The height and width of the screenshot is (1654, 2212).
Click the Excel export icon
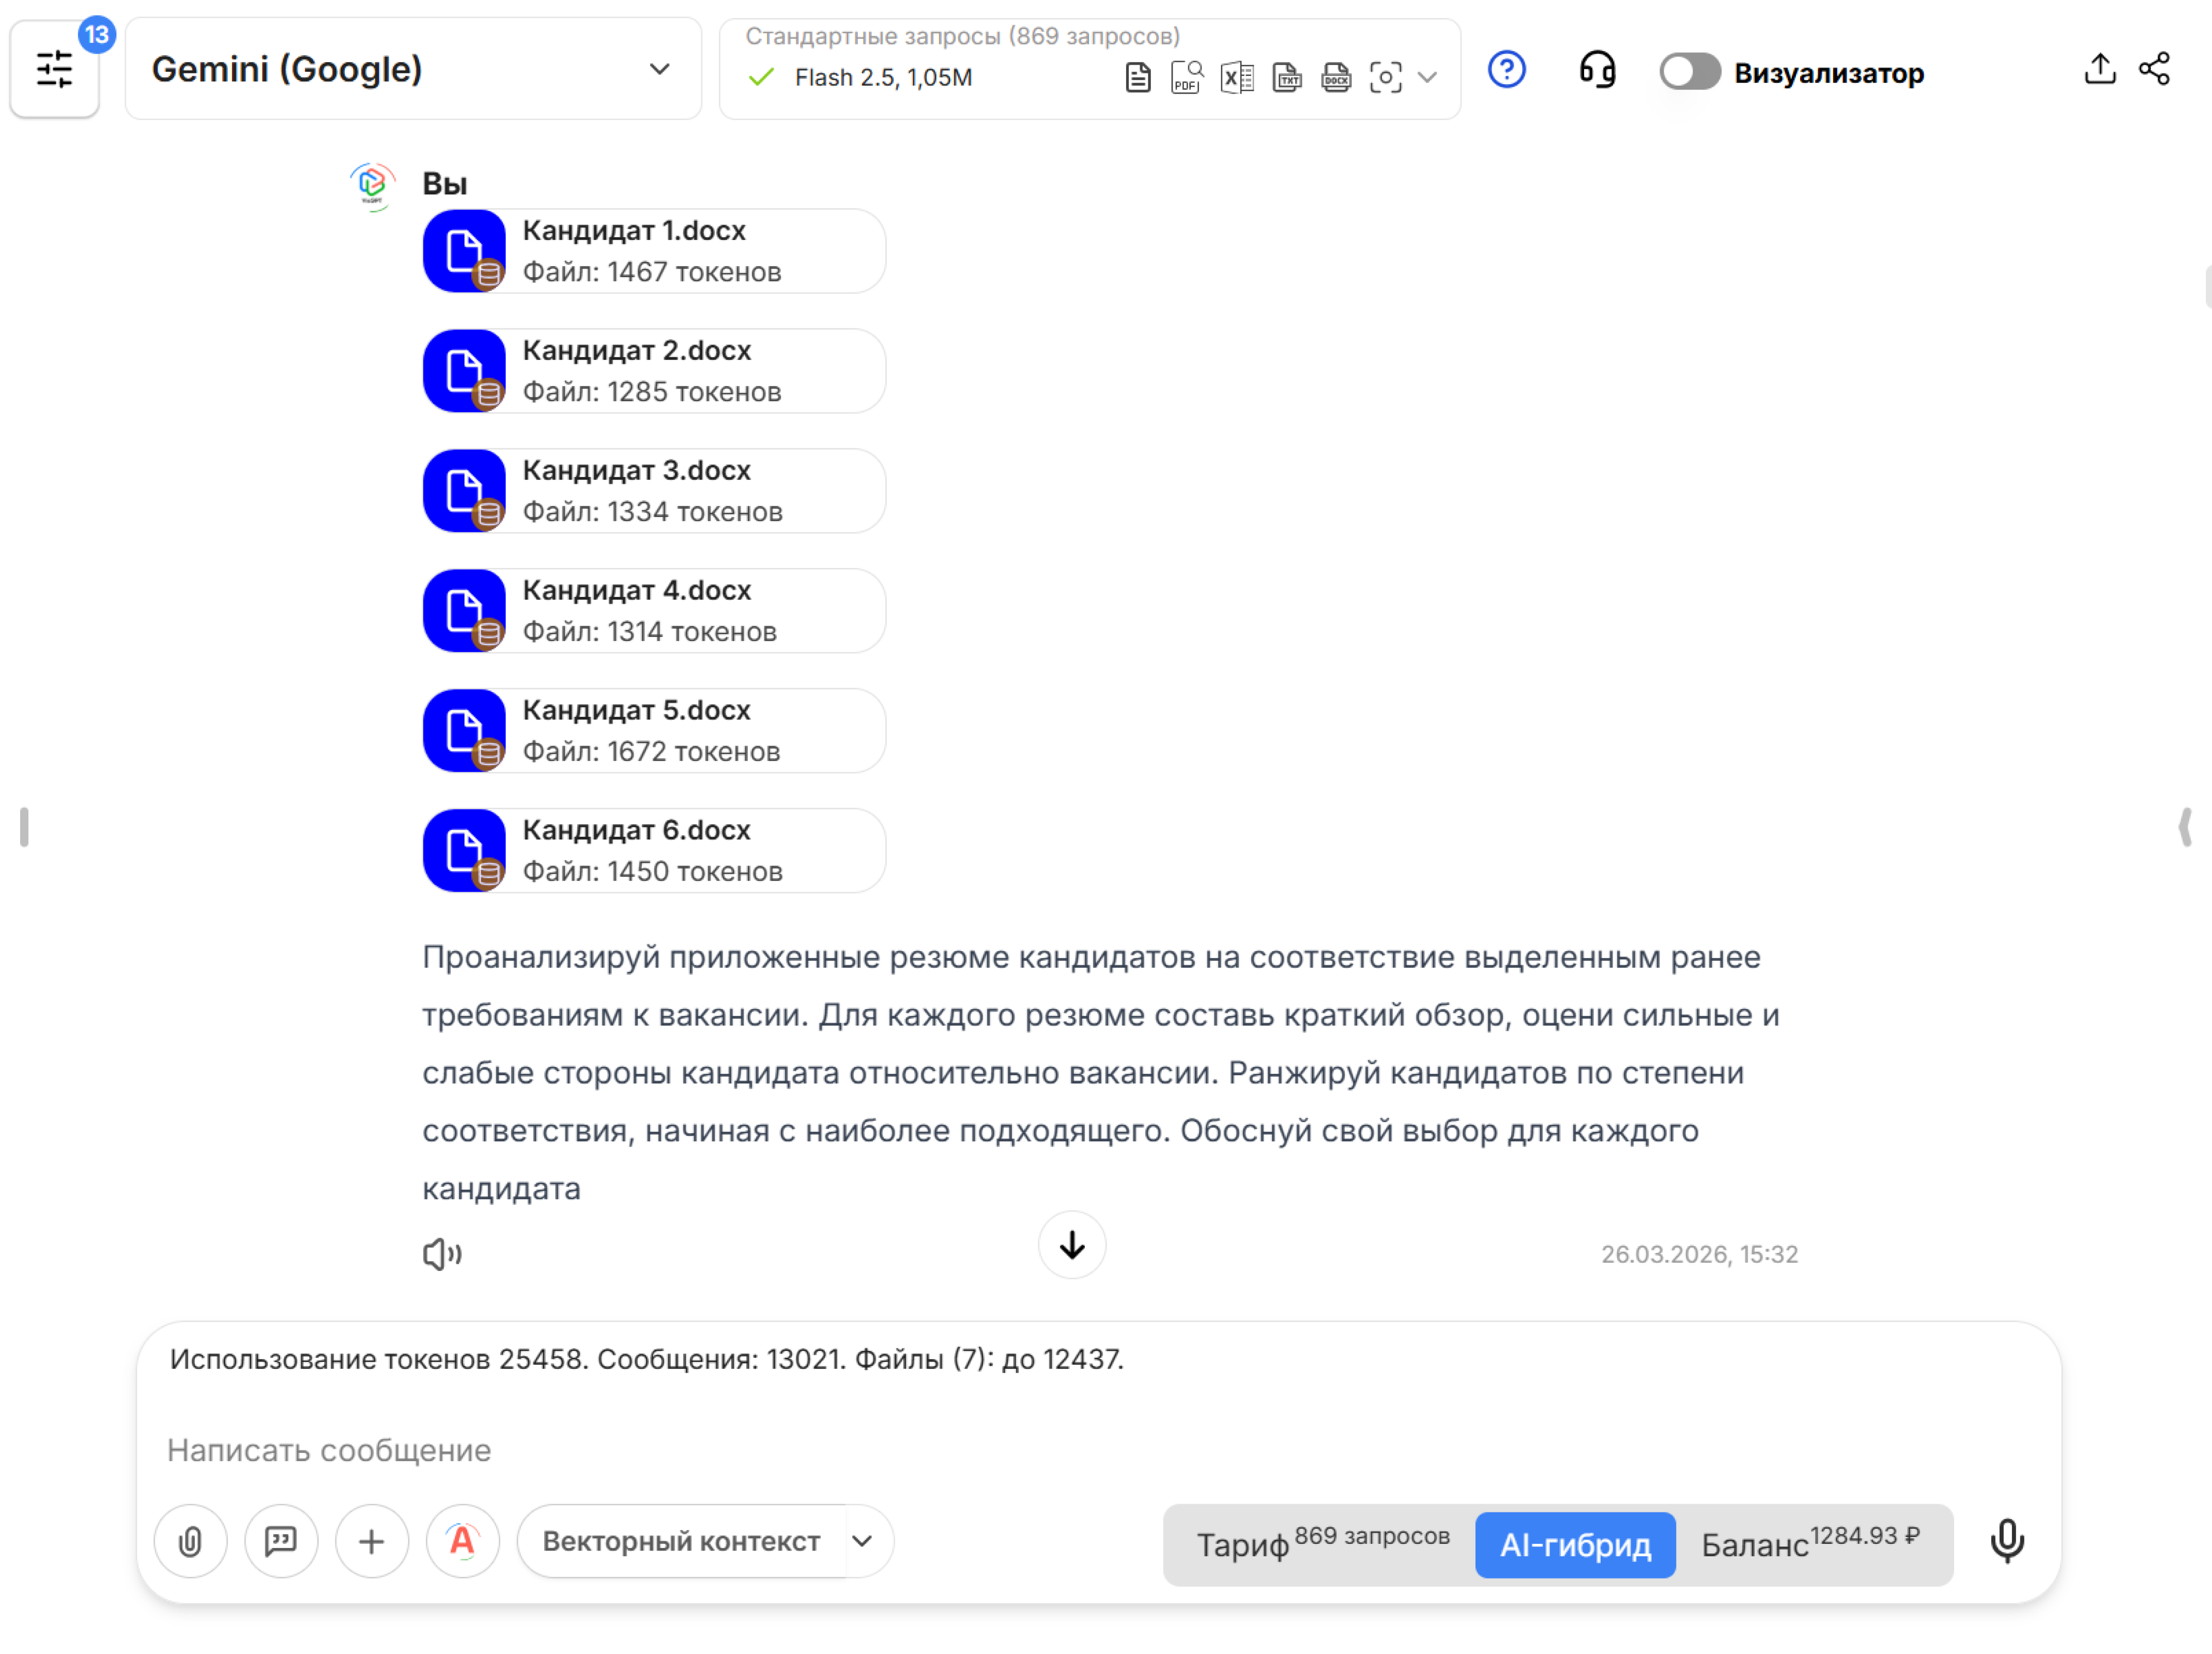pyautogui.click(x=1236, y=76)
